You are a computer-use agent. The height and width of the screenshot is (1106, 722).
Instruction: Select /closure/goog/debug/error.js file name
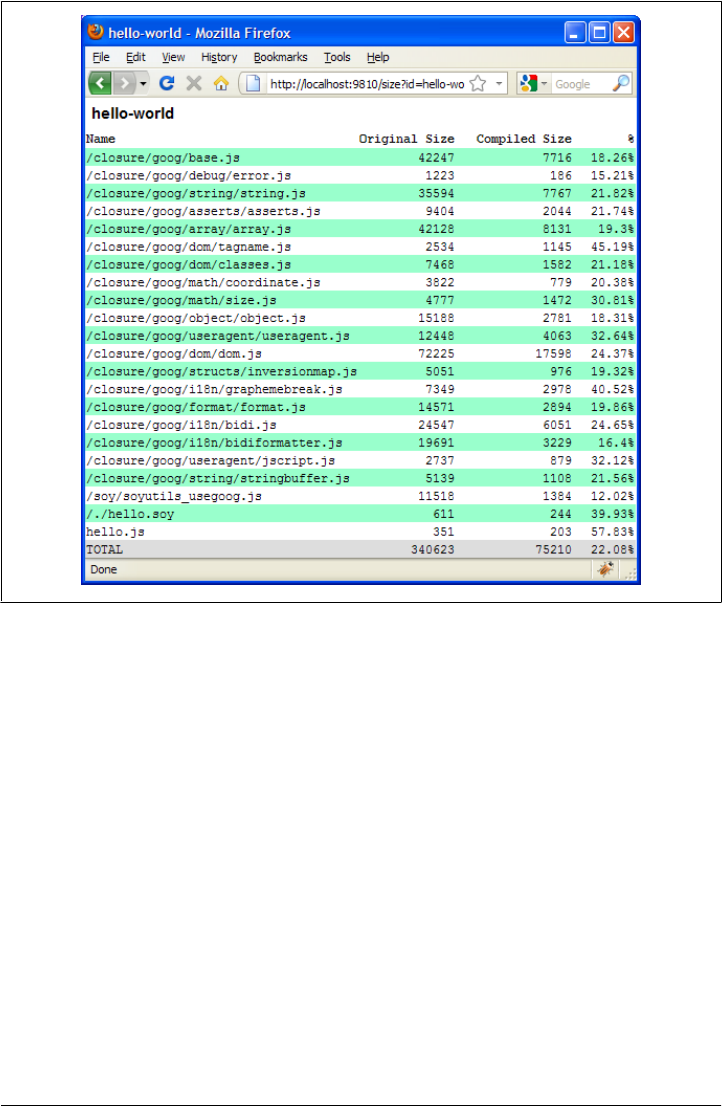[188, 175]
